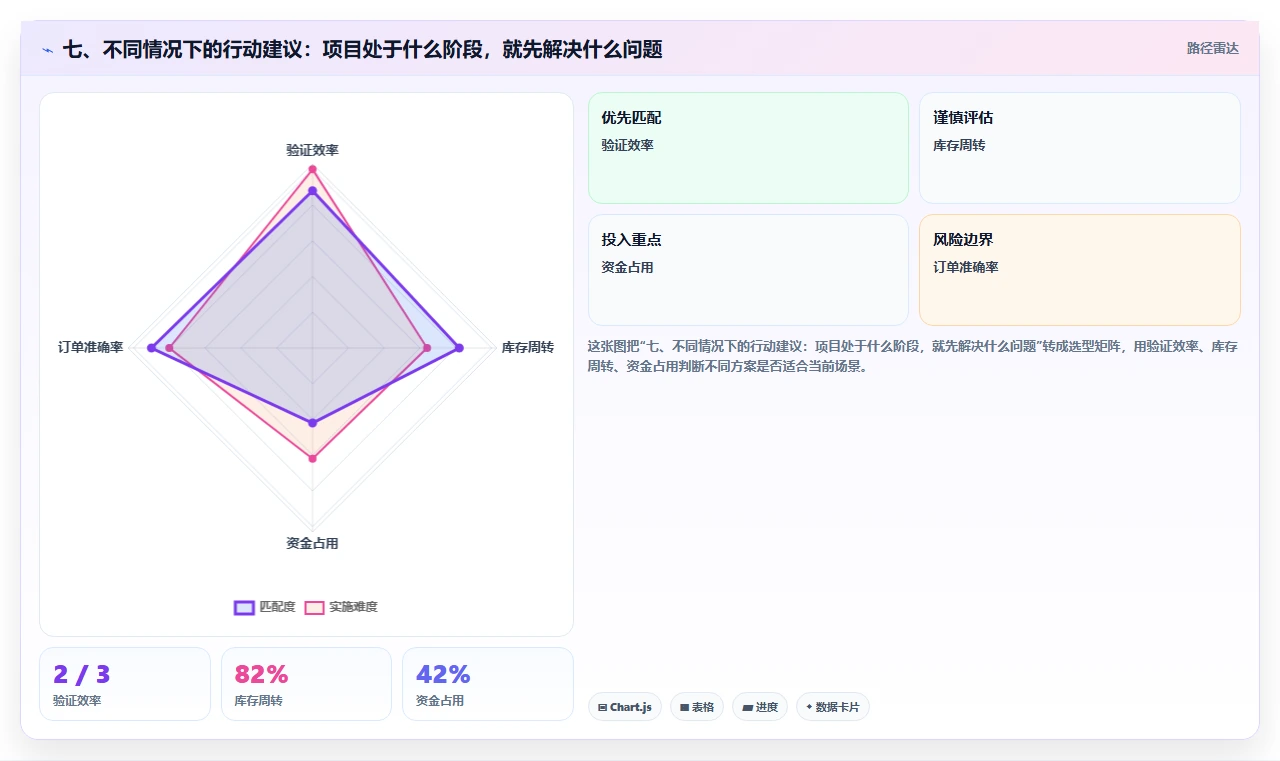Click the 数据卡片 tag chip
This screenshot has width=1280, height=761.
click(832, 707)
